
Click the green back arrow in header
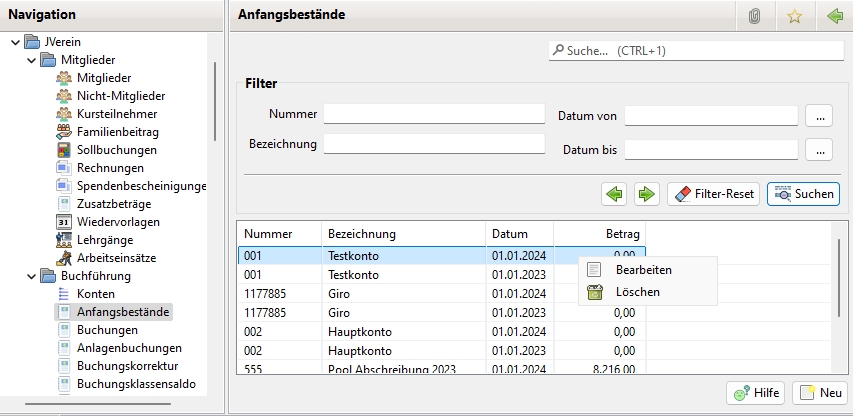(835, 16)
